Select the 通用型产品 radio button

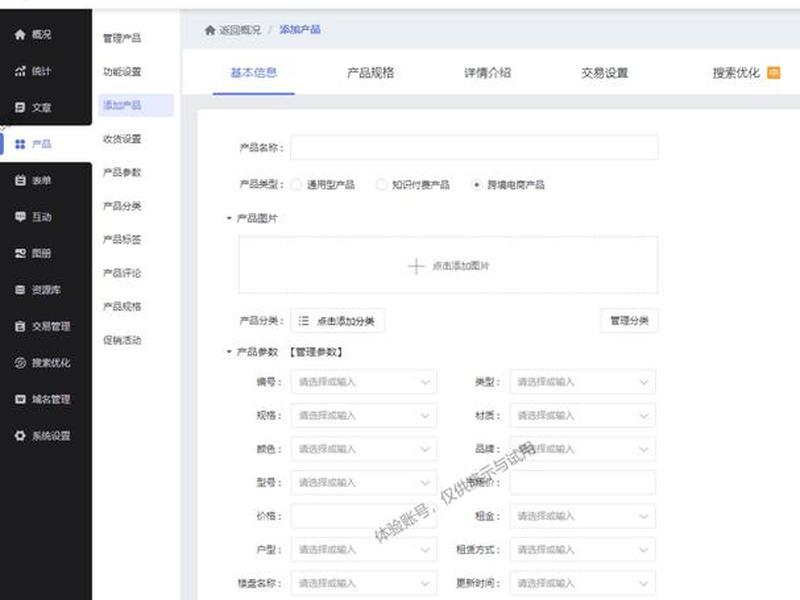tap(296, 185)
